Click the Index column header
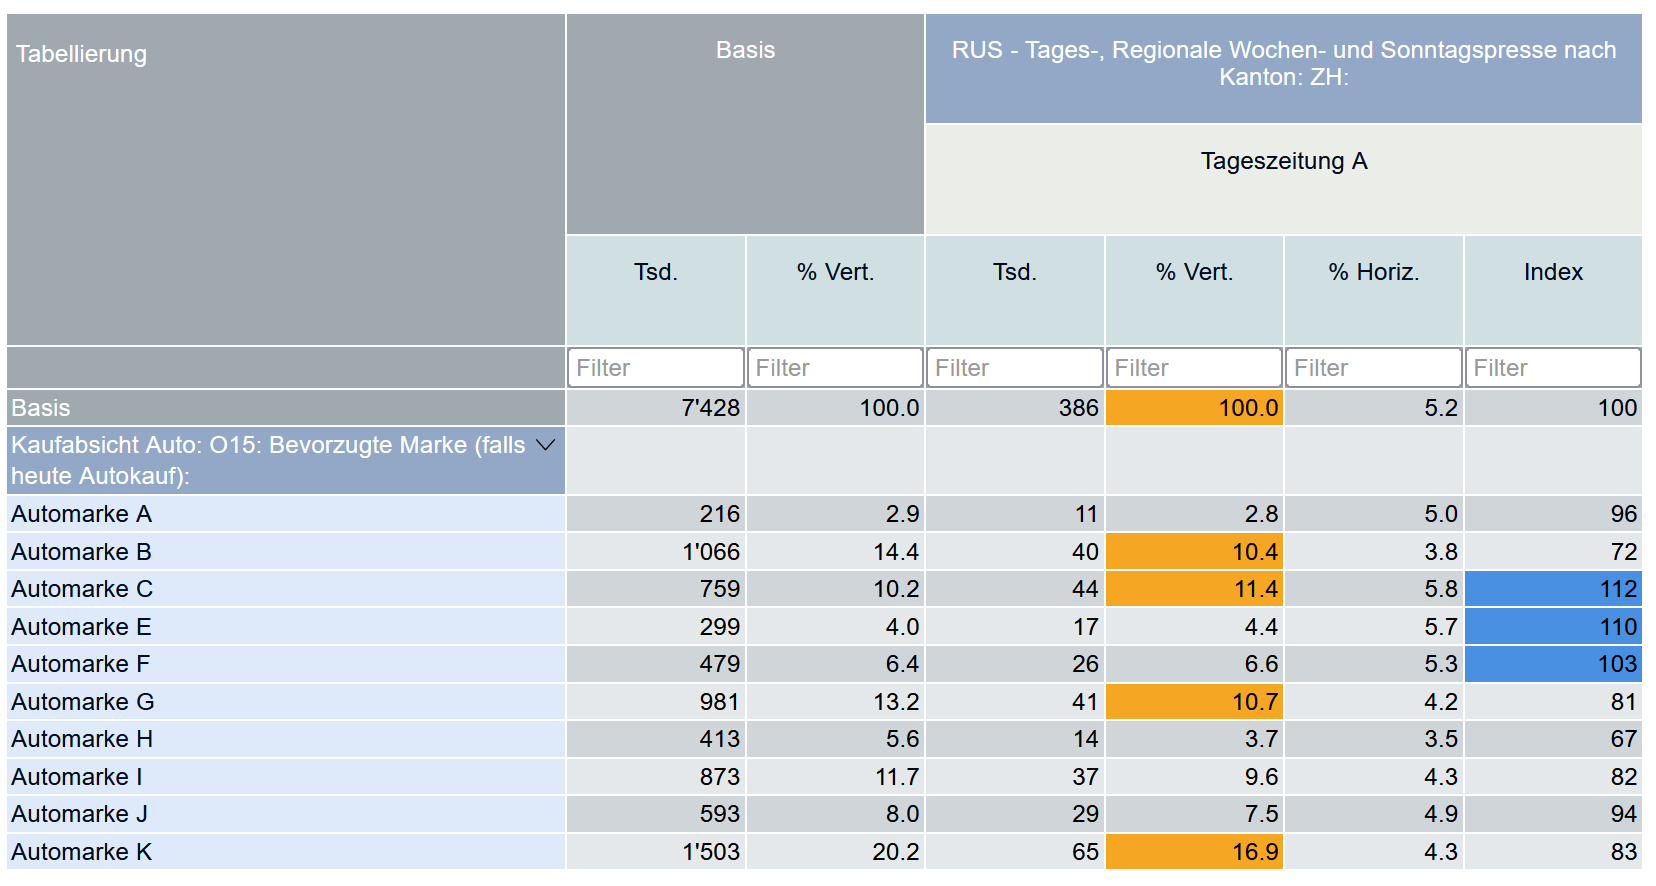1656x886 pixels. (x=1552, y=272)
